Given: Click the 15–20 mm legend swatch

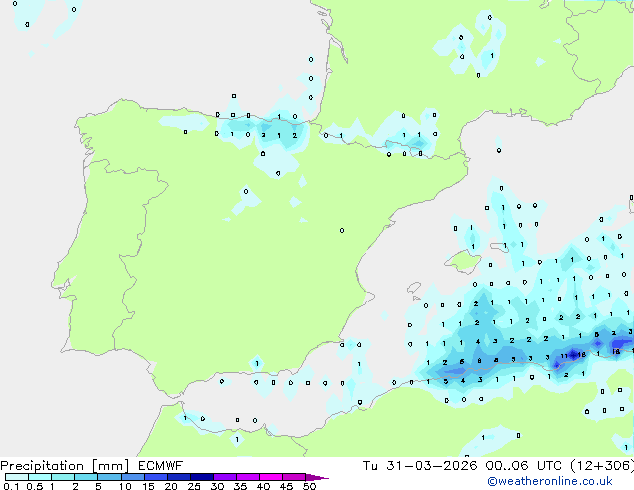Looking at the screenshot, I should point(156,477).
